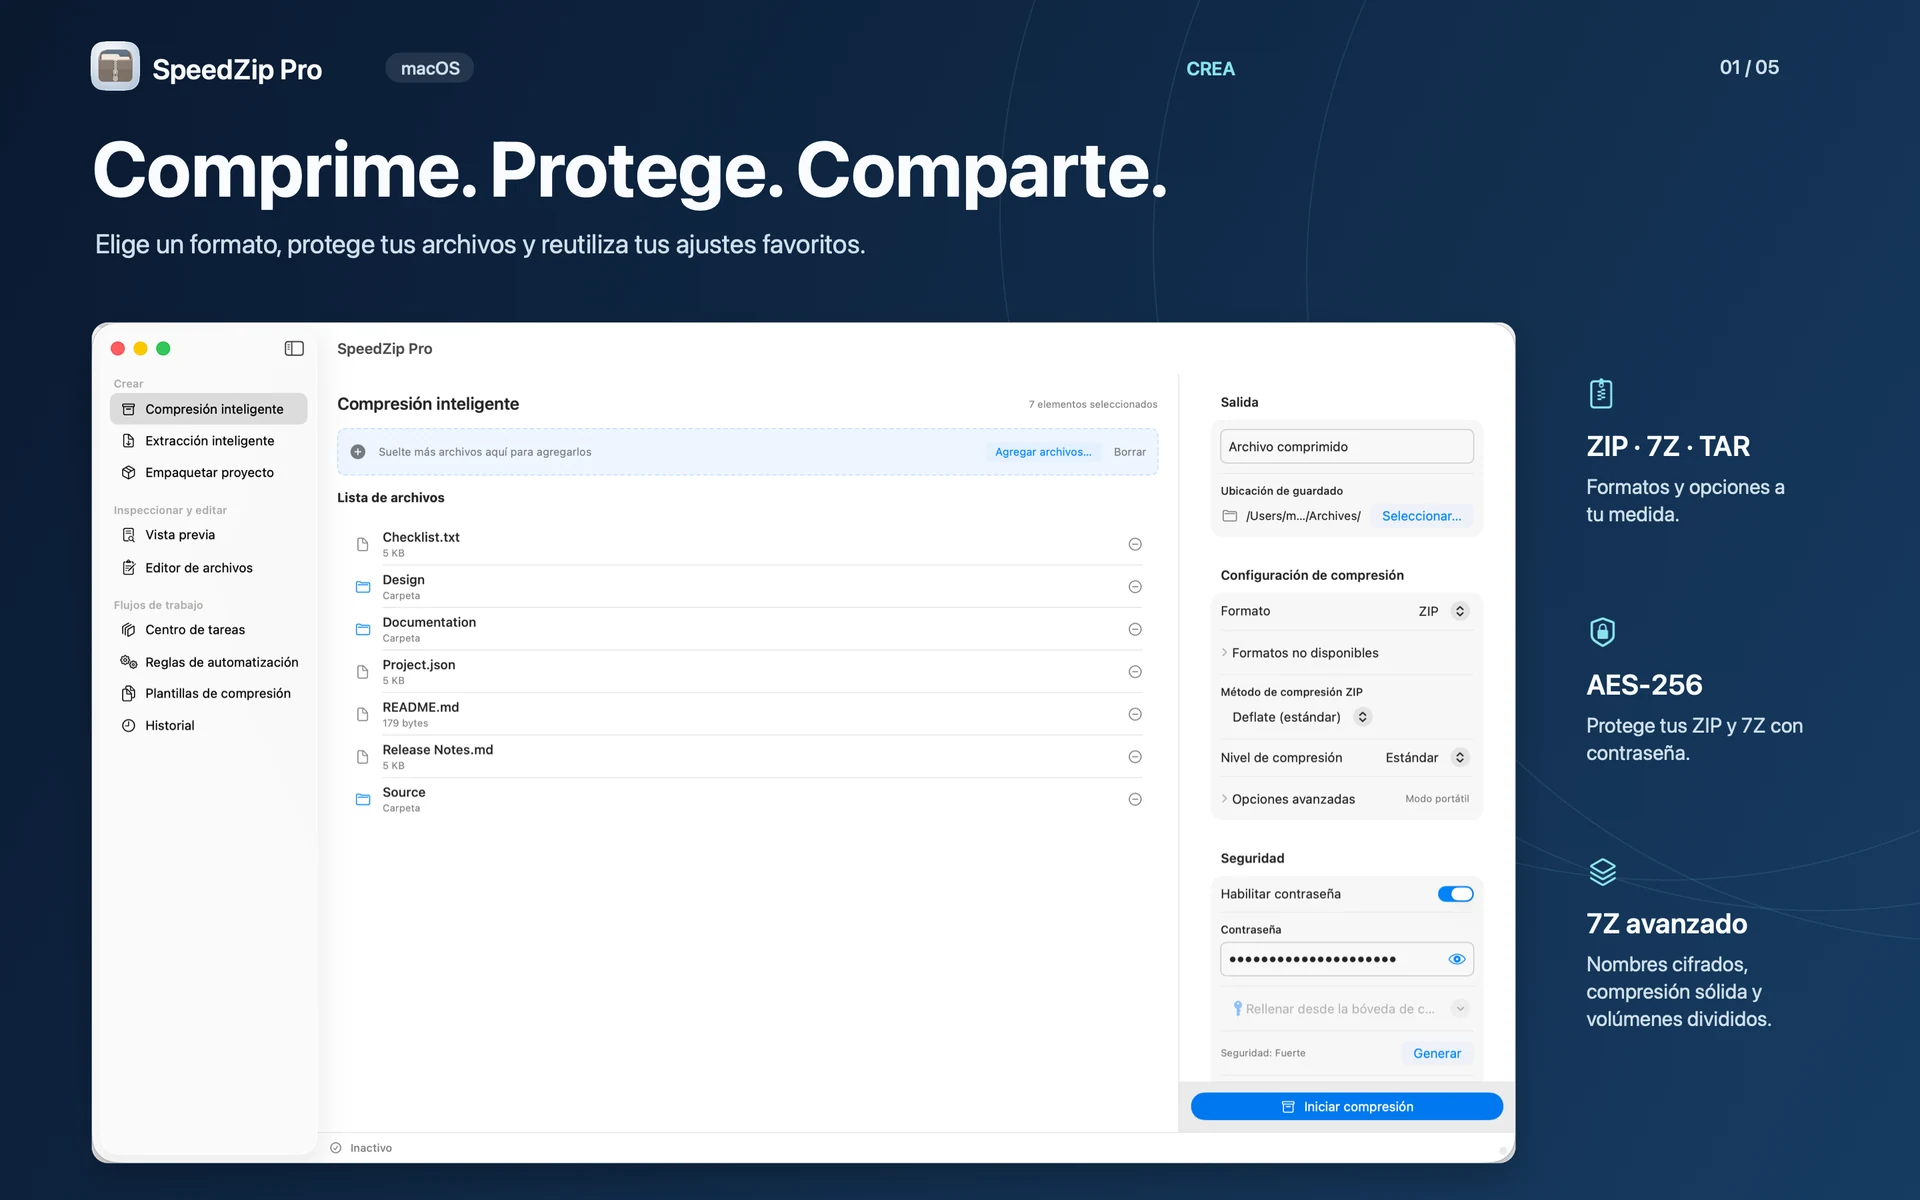Click the Contraseña password field

[x=1347, y=959]
